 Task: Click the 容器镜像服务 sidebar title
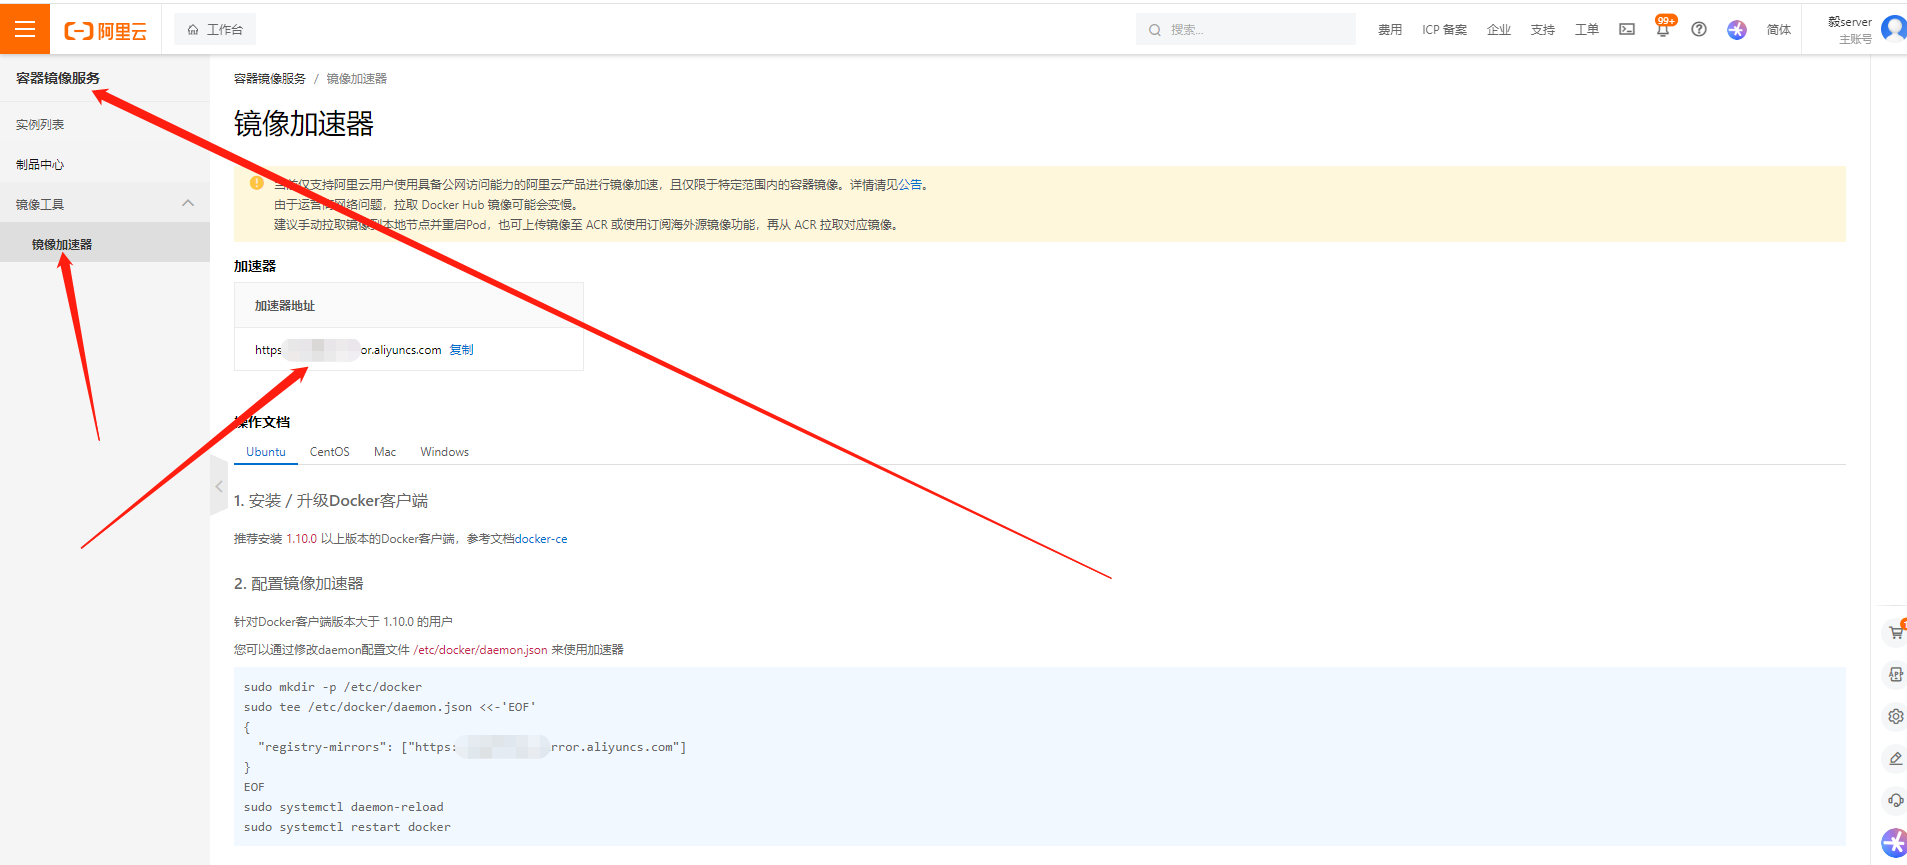click(x=58, y=77)
